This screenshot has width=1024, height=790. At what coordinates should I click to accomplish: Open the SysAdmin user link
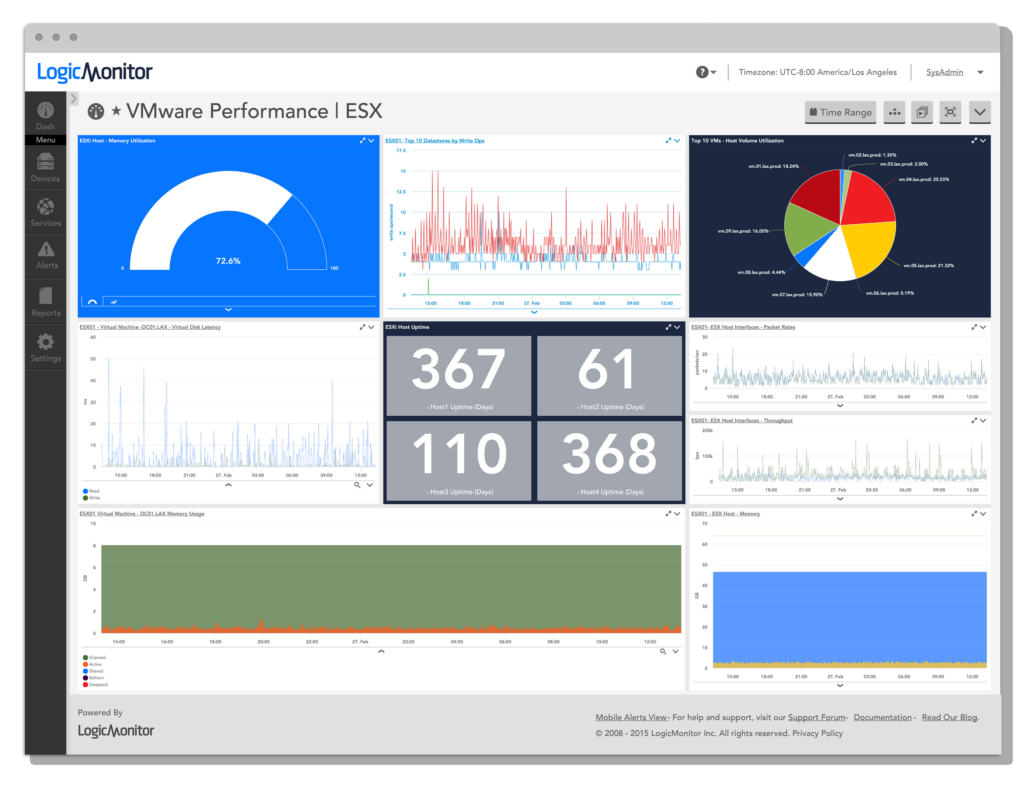(944, 72)
